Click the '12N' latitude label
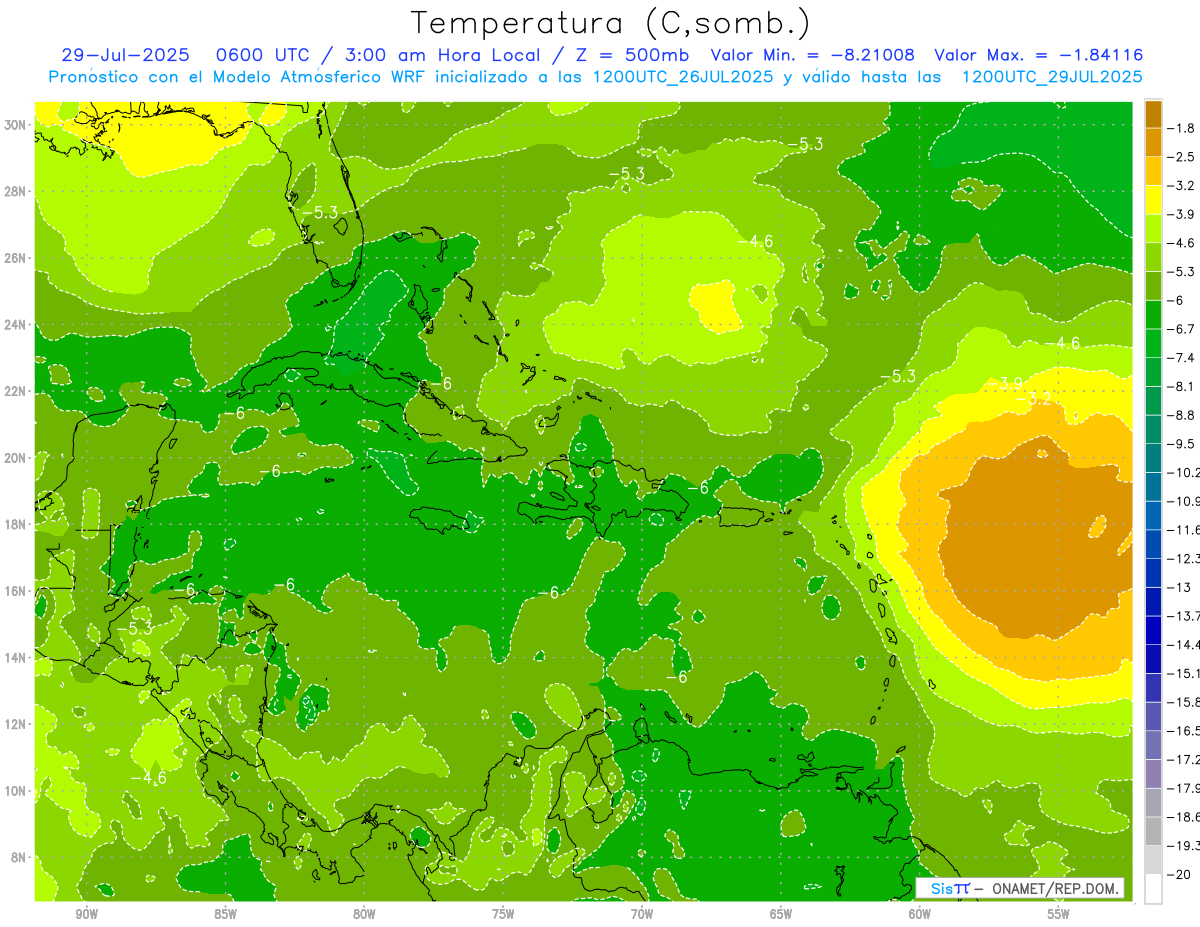 click(x=15, y=724)
